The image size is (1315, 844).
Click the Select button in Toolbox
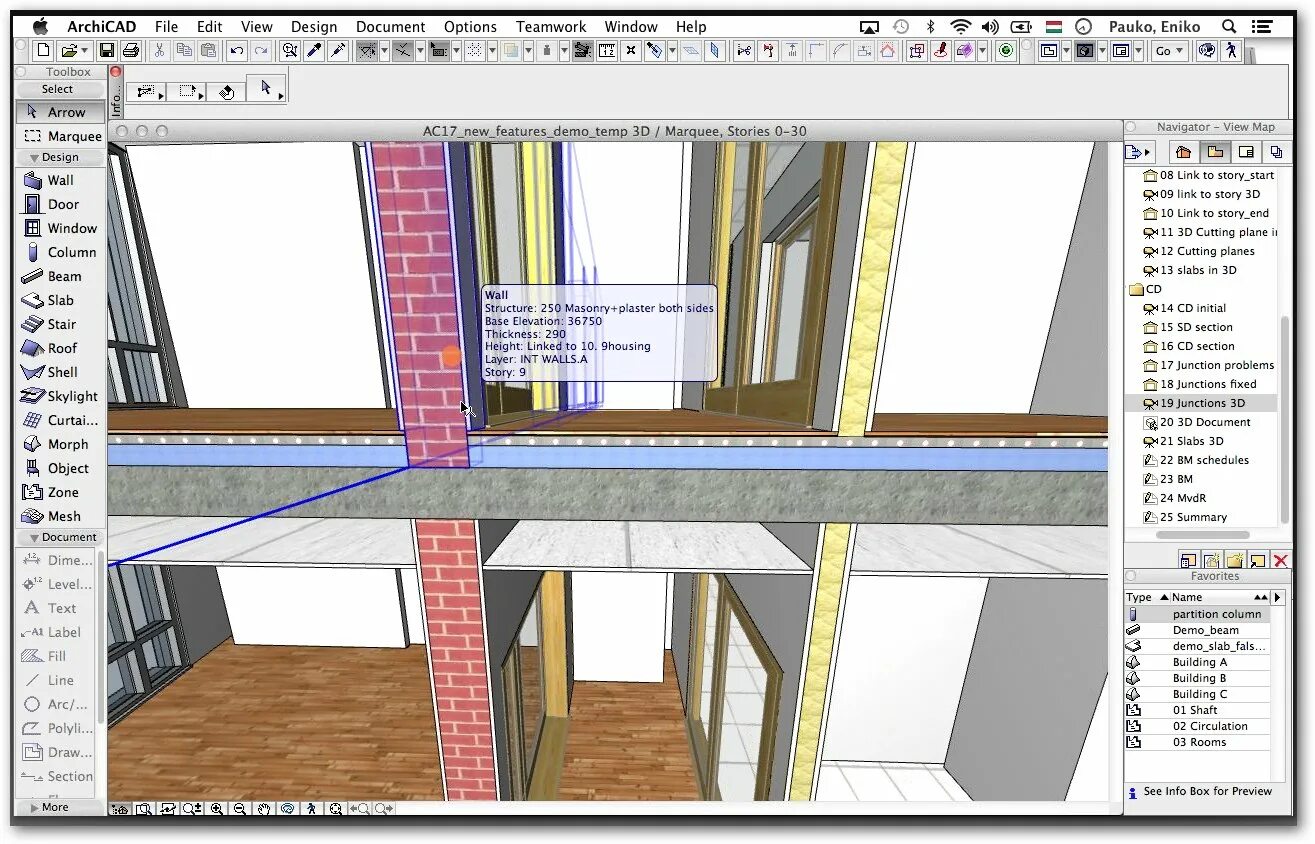[57, 89]
